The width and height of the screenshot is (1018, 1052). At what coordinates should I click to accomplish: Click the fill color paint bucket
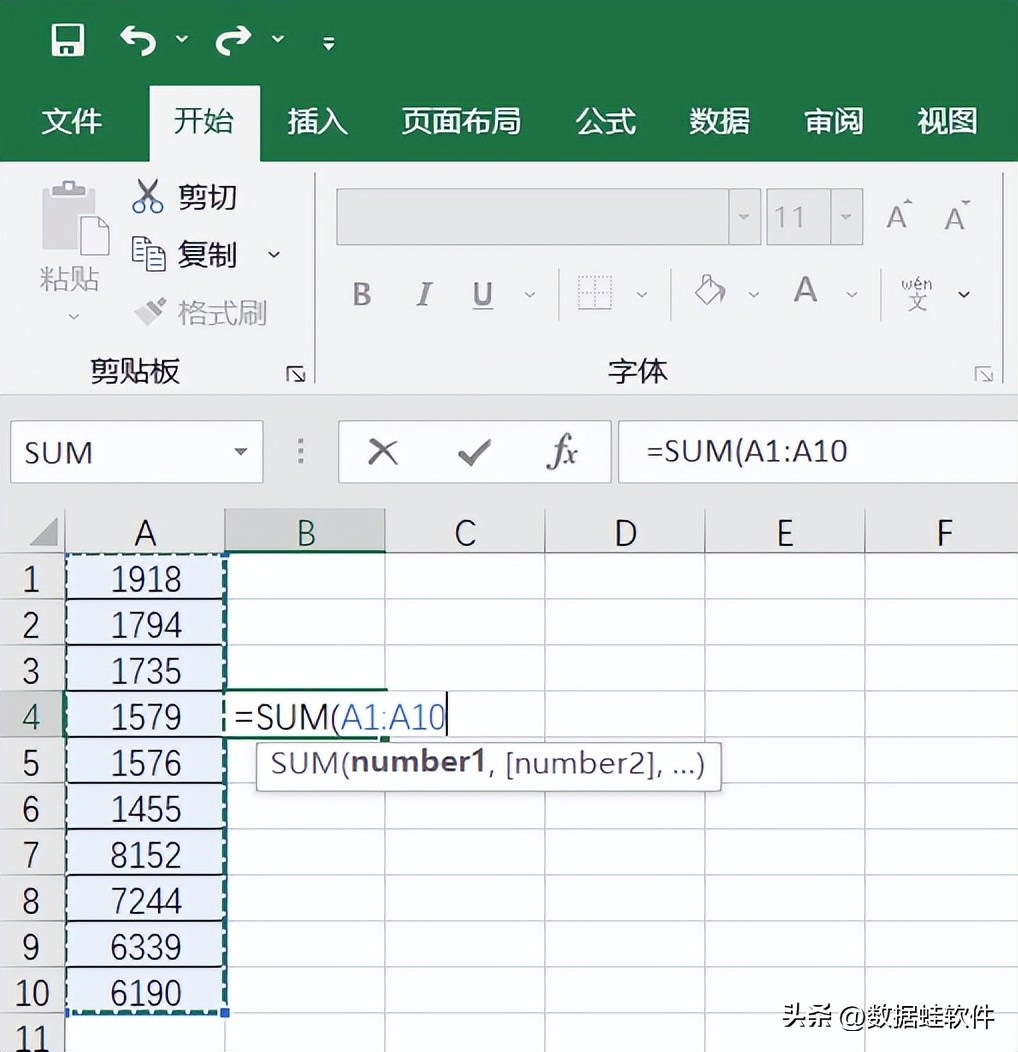[710, 292]
